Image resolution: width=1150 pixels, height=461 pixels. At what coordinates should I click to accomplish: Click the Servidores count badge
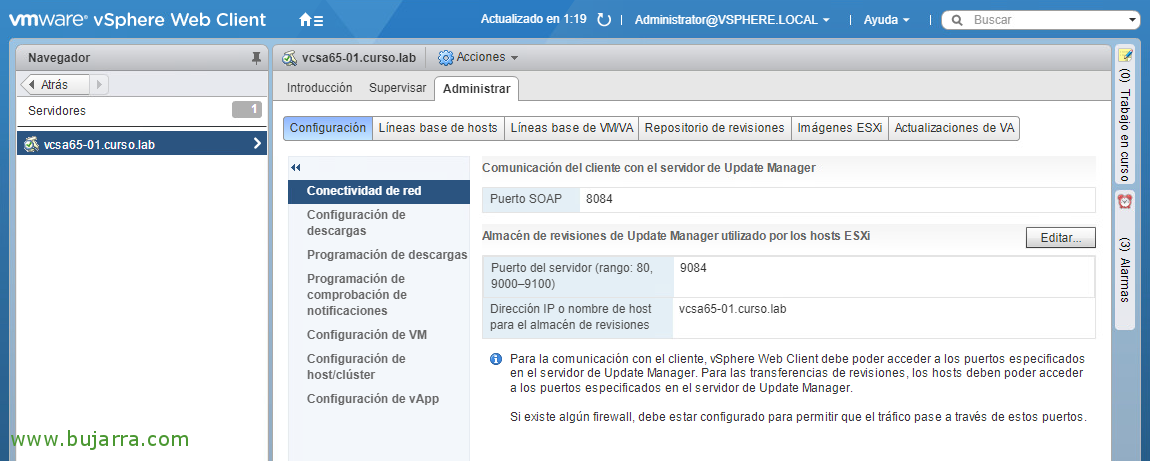[x=246, y=110]
